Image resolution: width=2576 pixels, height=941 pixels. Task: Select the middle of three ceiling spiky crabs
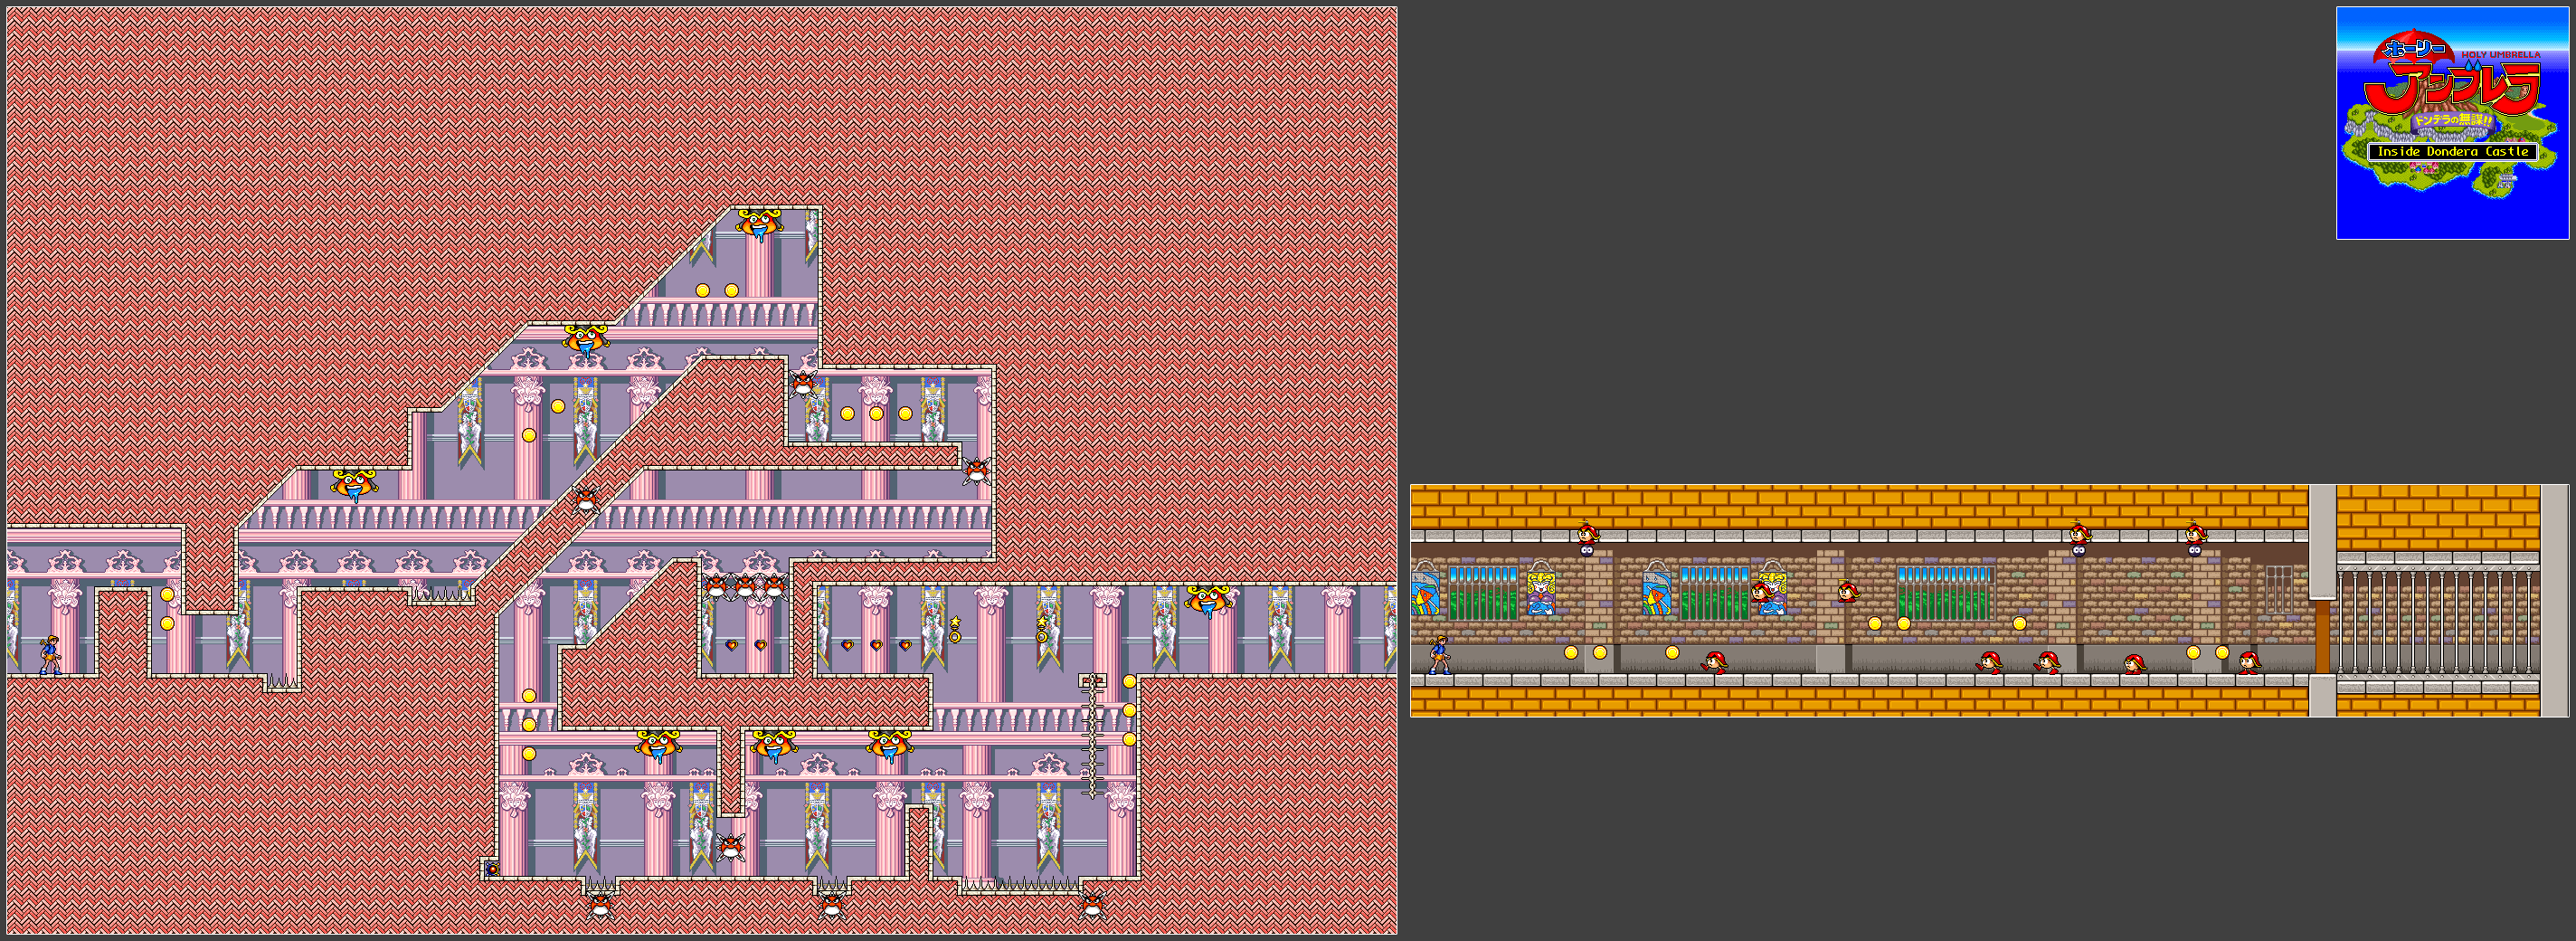click(744, 586)
